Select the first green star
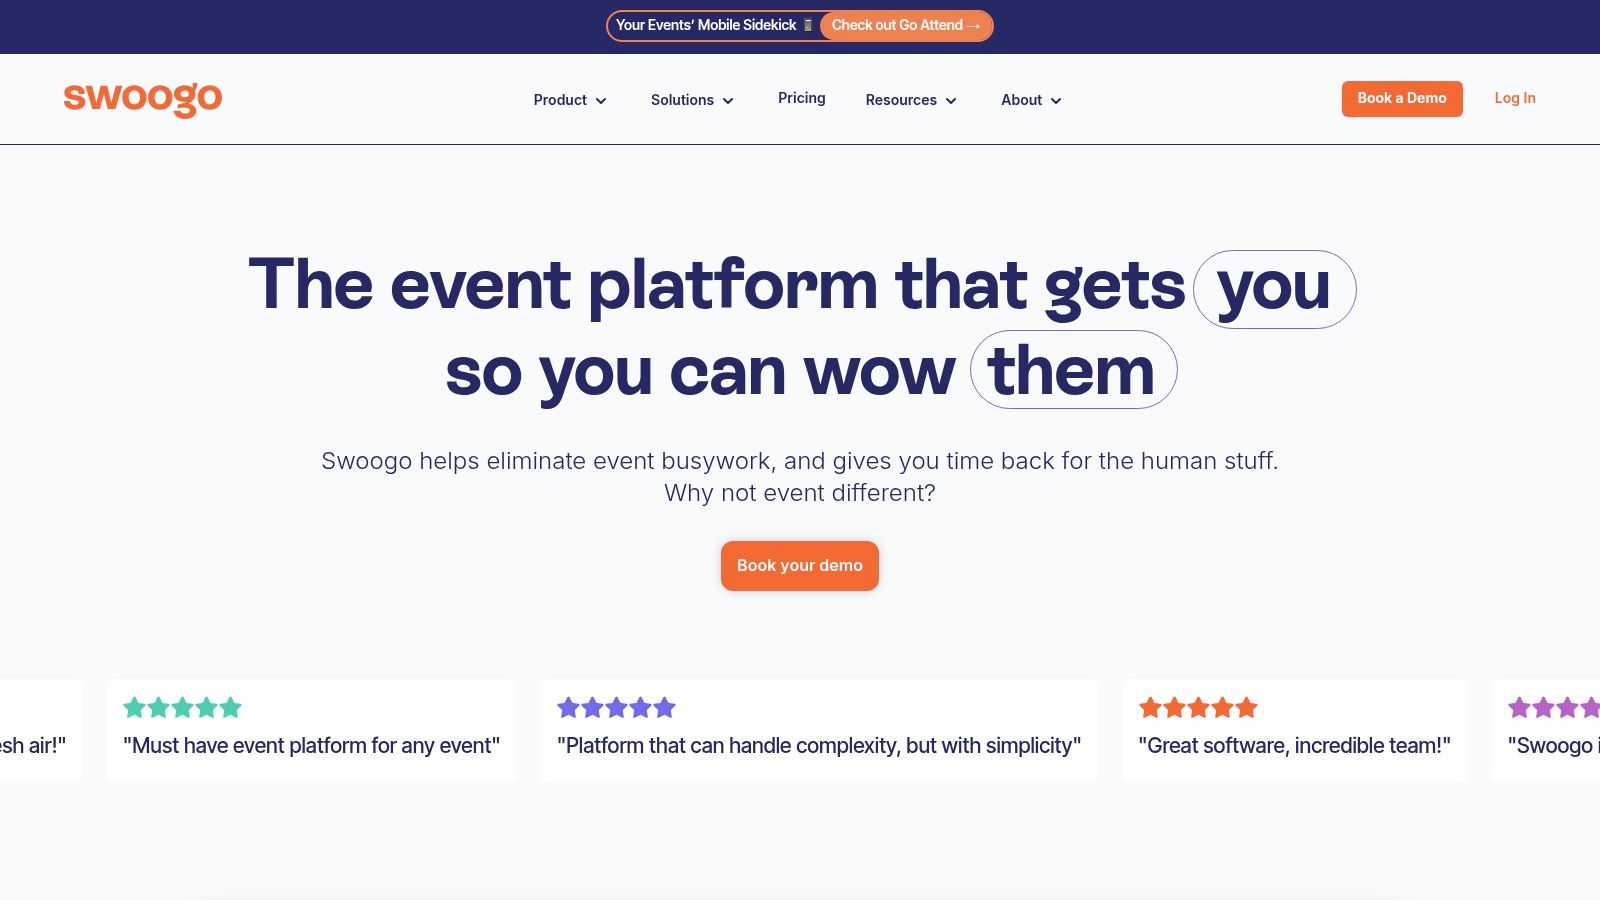 pyautogui.click(x=134, y=707)
